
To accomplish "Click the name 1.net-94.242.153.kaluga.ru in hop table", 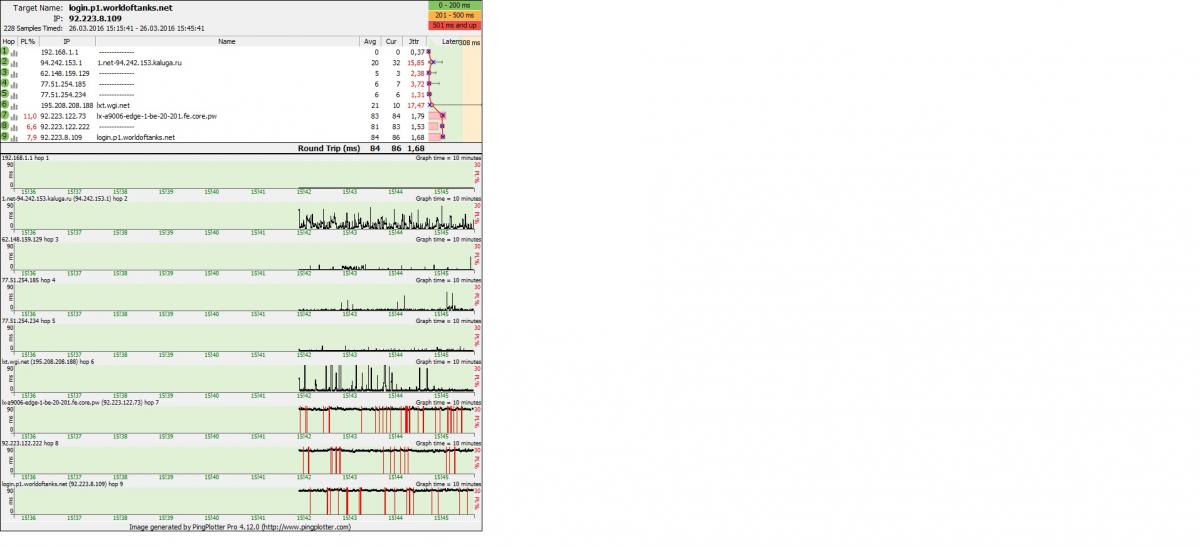I will coord(139,62).
